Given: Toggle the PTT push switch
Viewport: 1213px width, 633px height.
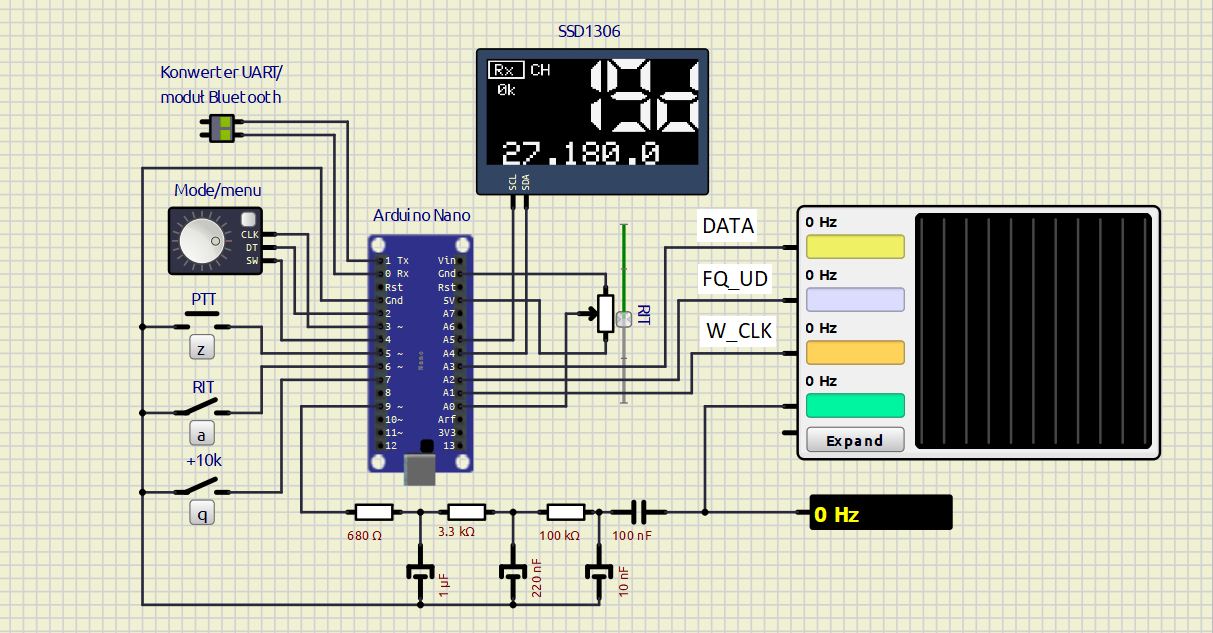Looking at the screenshot, I should click(x=203, y=322).
